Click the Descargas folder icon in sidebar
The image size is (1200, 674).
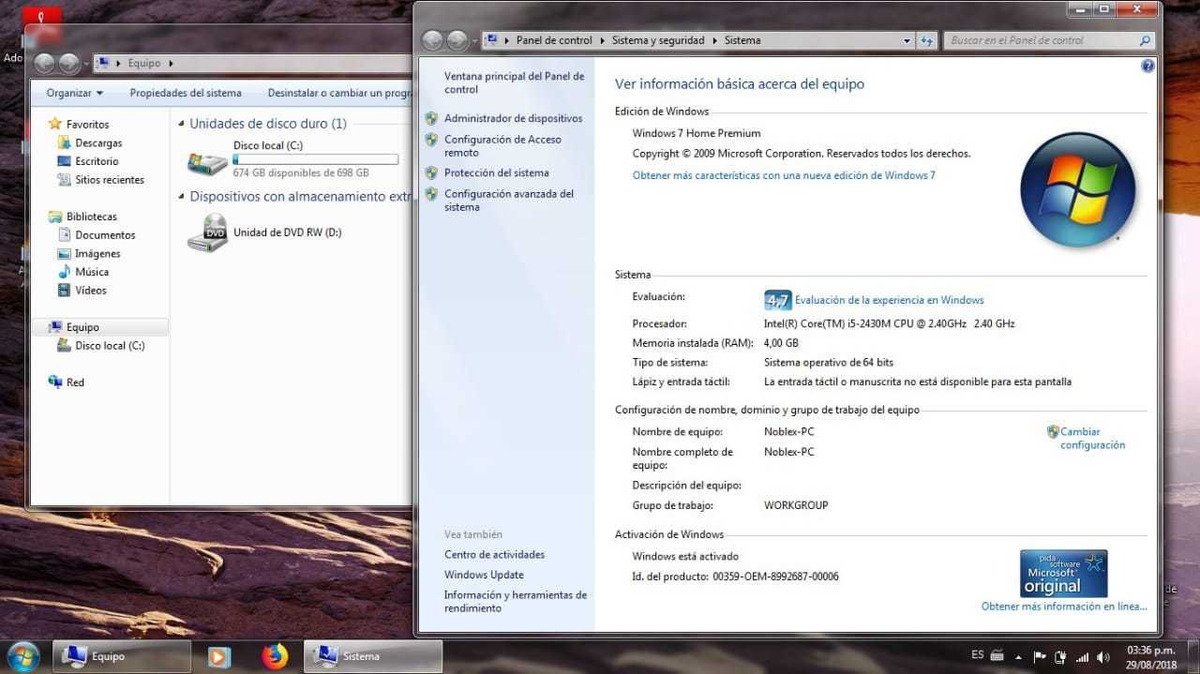coord(64,143)
